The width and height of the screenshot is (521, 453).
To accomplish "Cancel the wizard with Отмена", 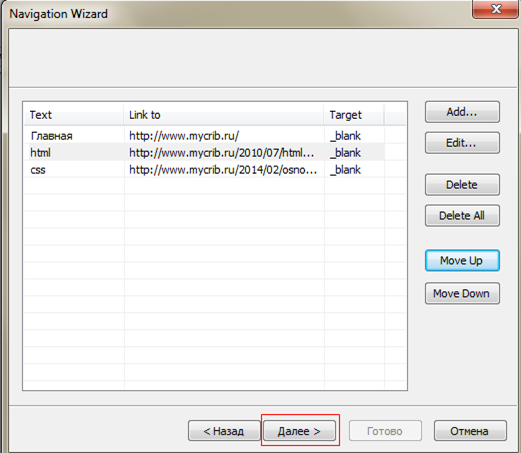I will (x=470, y=431).
